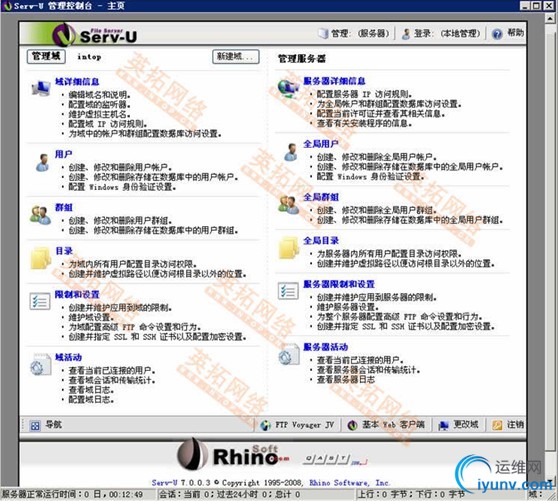
Task: Click the Directories (目录) folder icon
Action: coord(41,258)
